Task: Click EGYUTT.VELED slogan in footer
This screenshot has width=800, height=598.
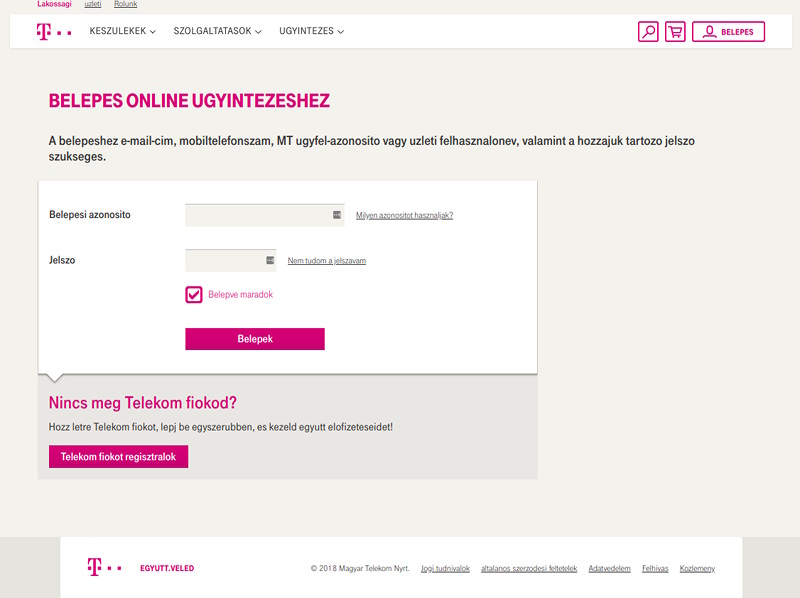Action: coord(167,568)
